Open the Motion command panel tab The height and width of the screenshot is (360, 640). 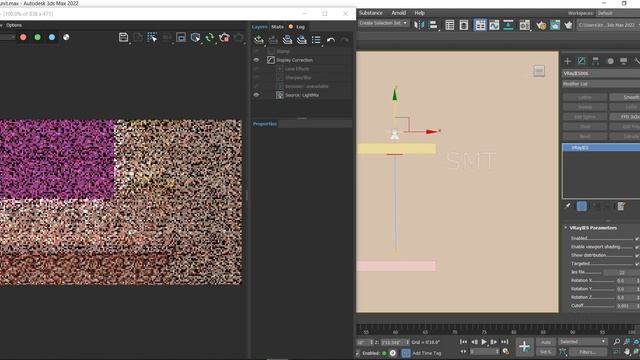(610, 61)
